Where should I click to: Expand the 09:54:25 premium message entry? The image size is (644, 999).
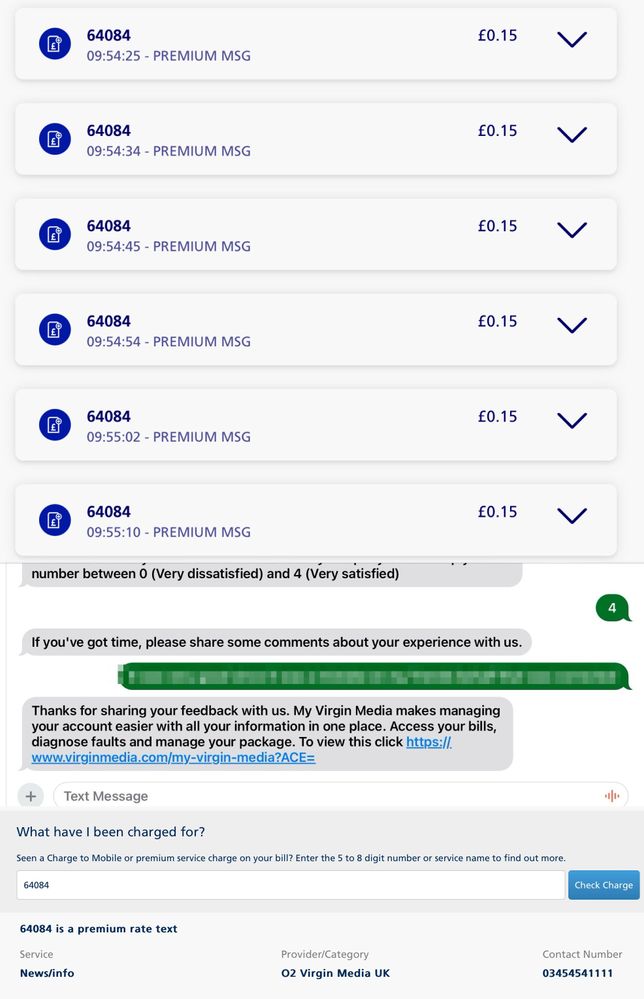point(572,40)
